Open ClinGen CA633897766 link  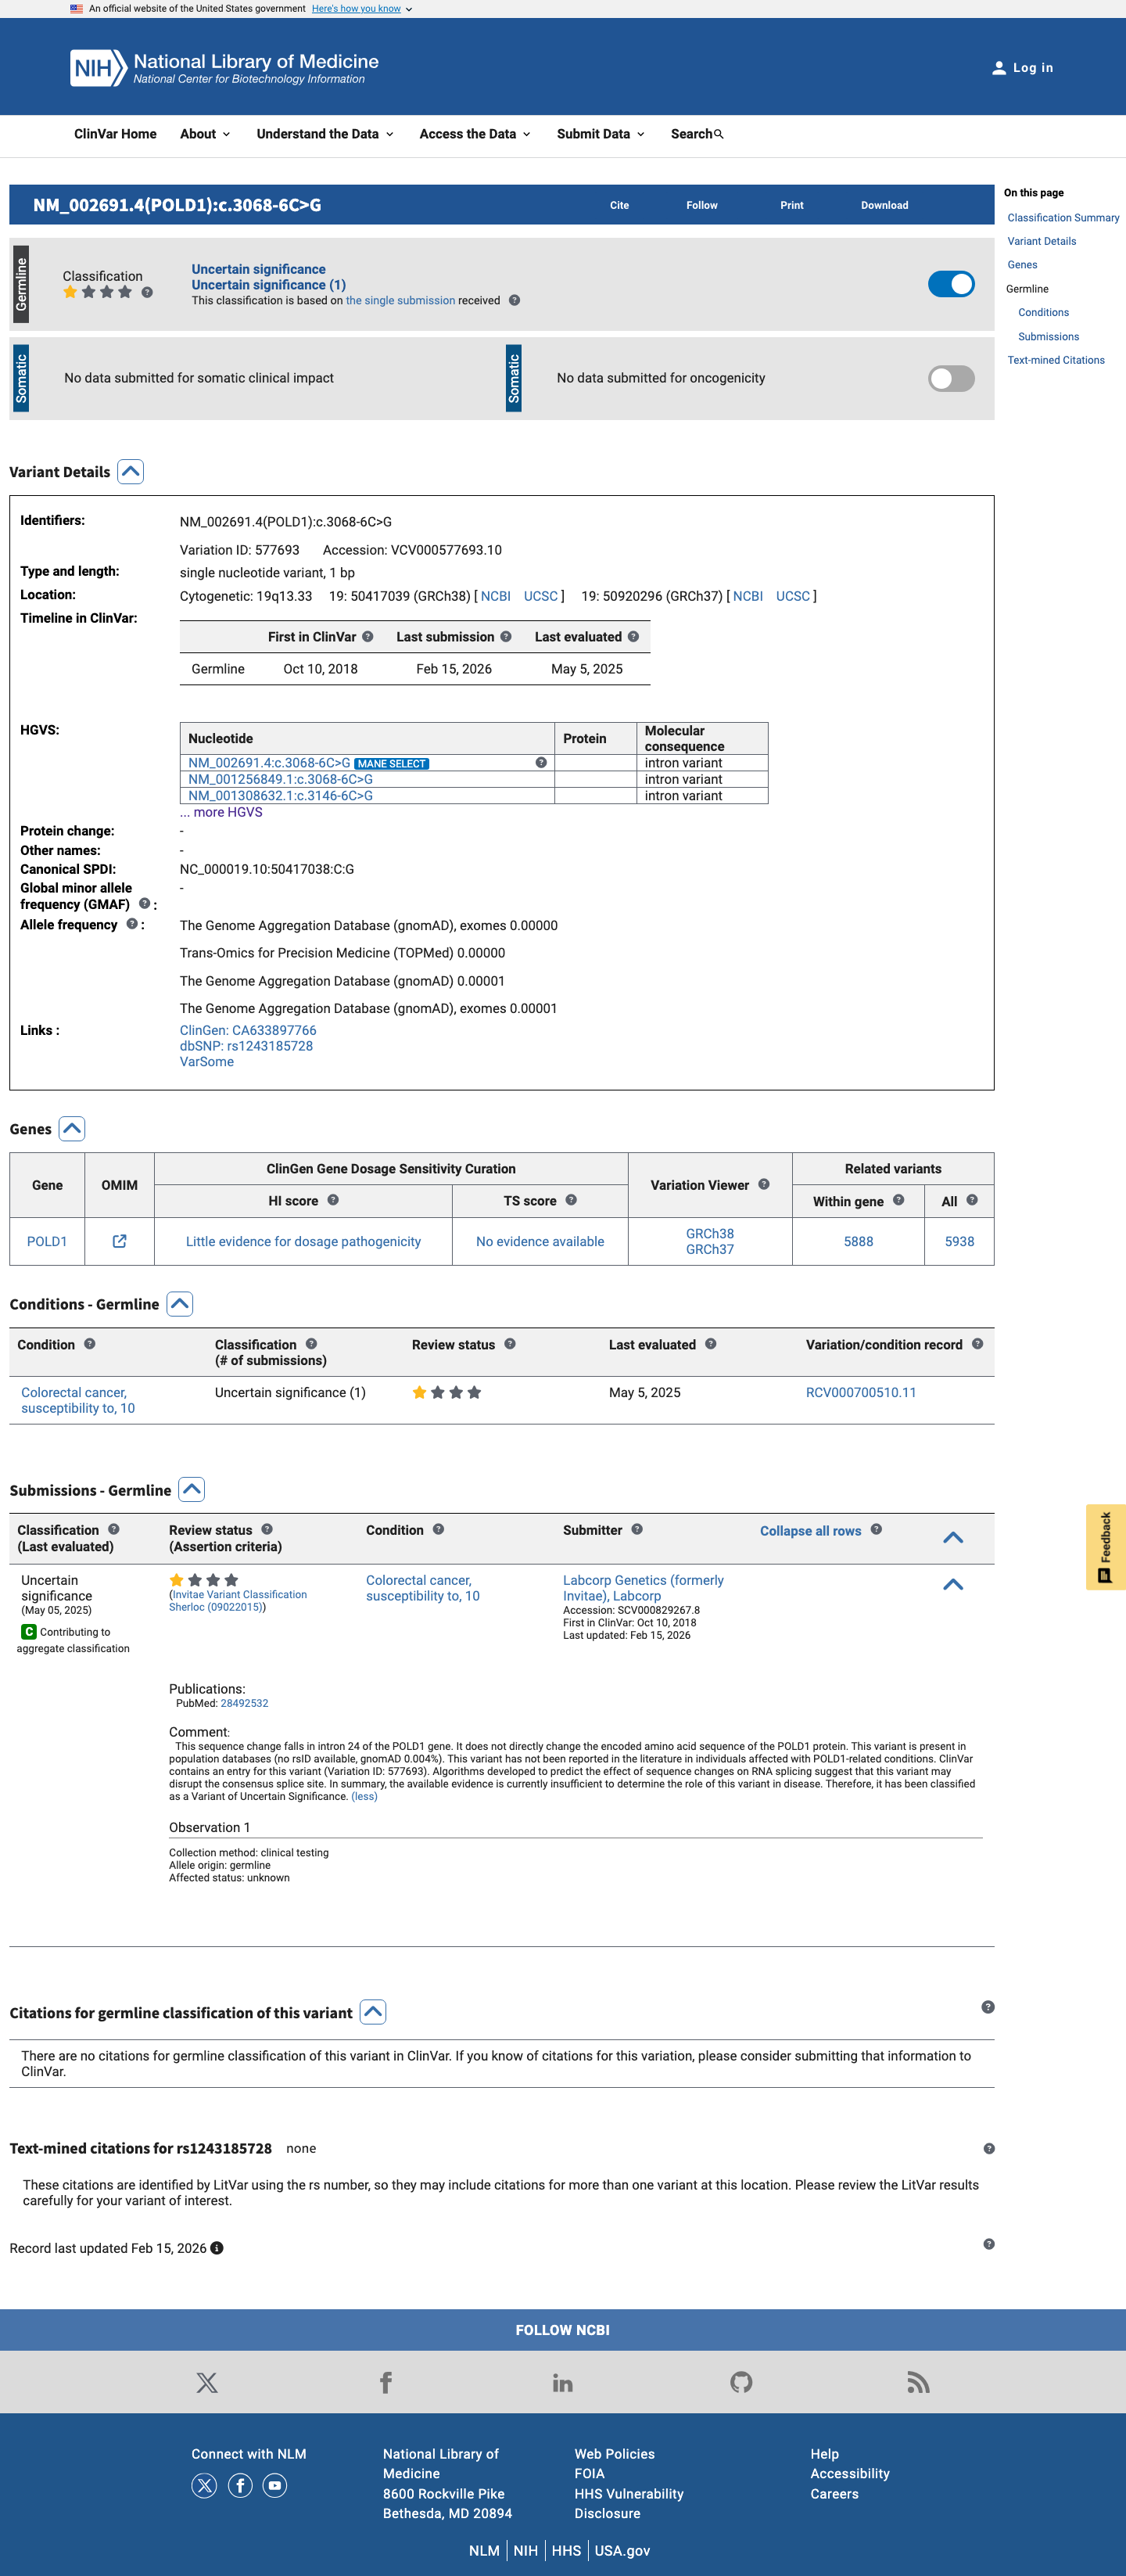248,1030
